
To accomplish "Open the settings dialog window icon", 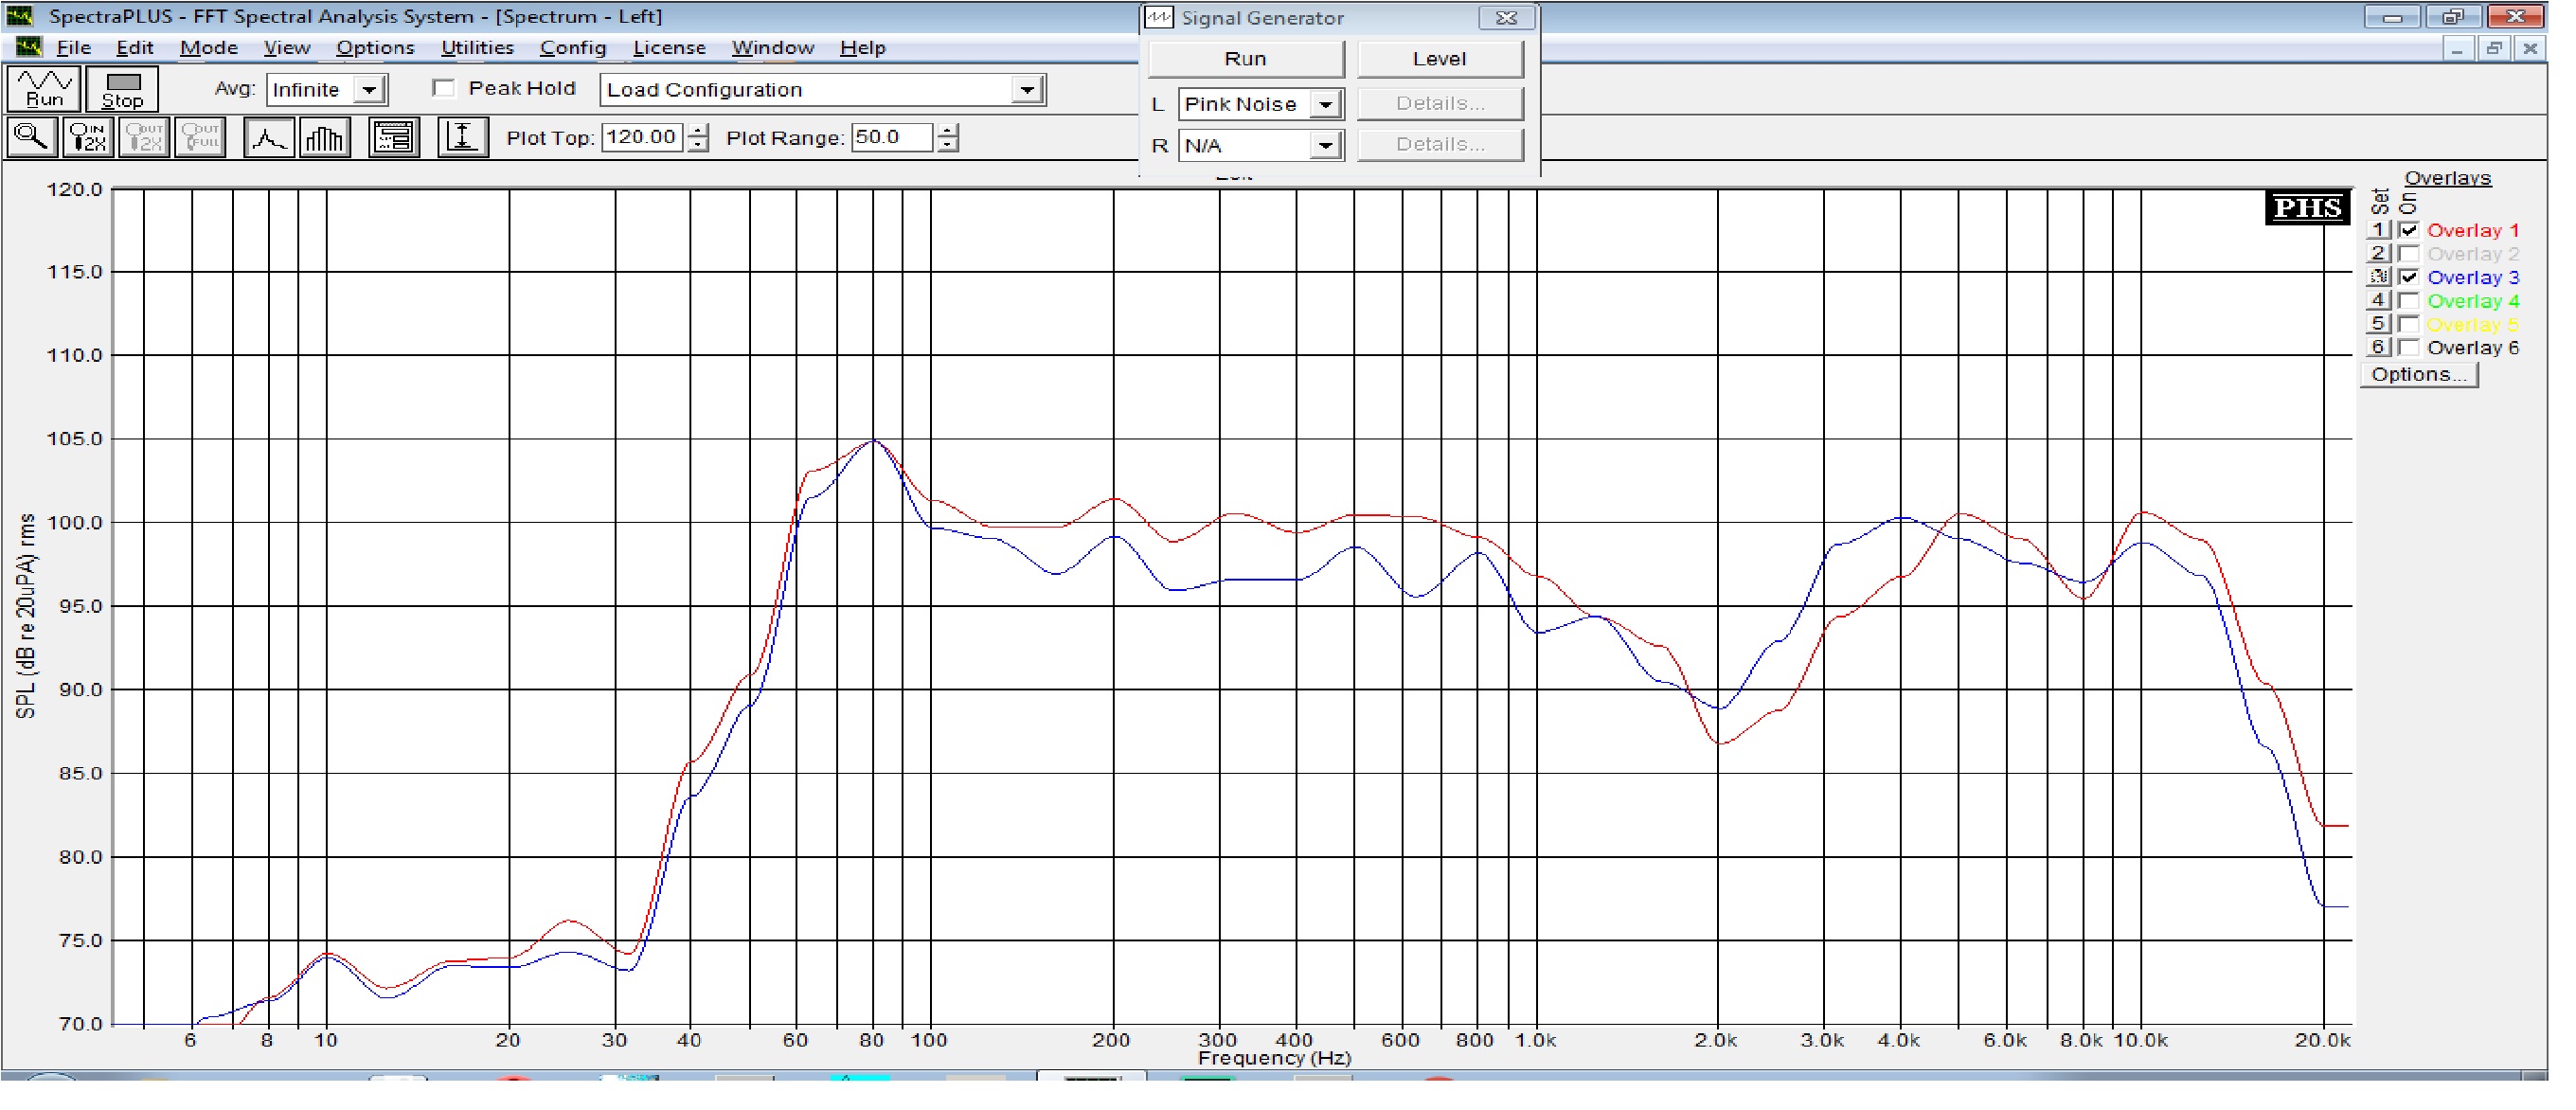I will [393, 137].
